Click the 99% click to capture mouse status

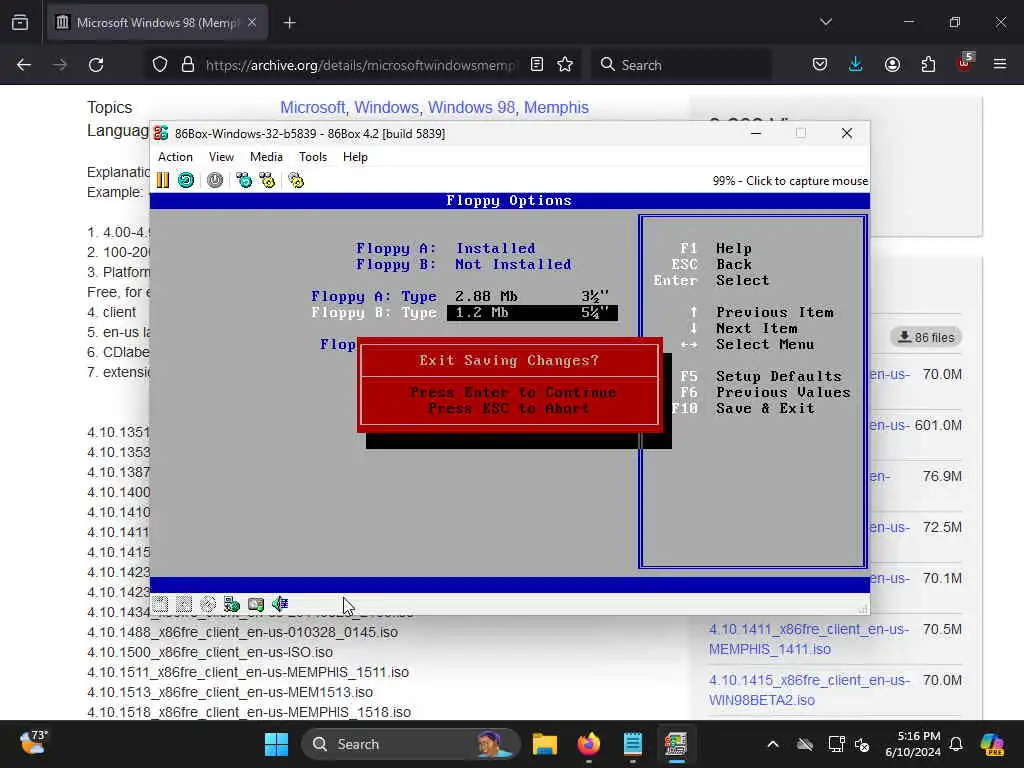[790, 181]
